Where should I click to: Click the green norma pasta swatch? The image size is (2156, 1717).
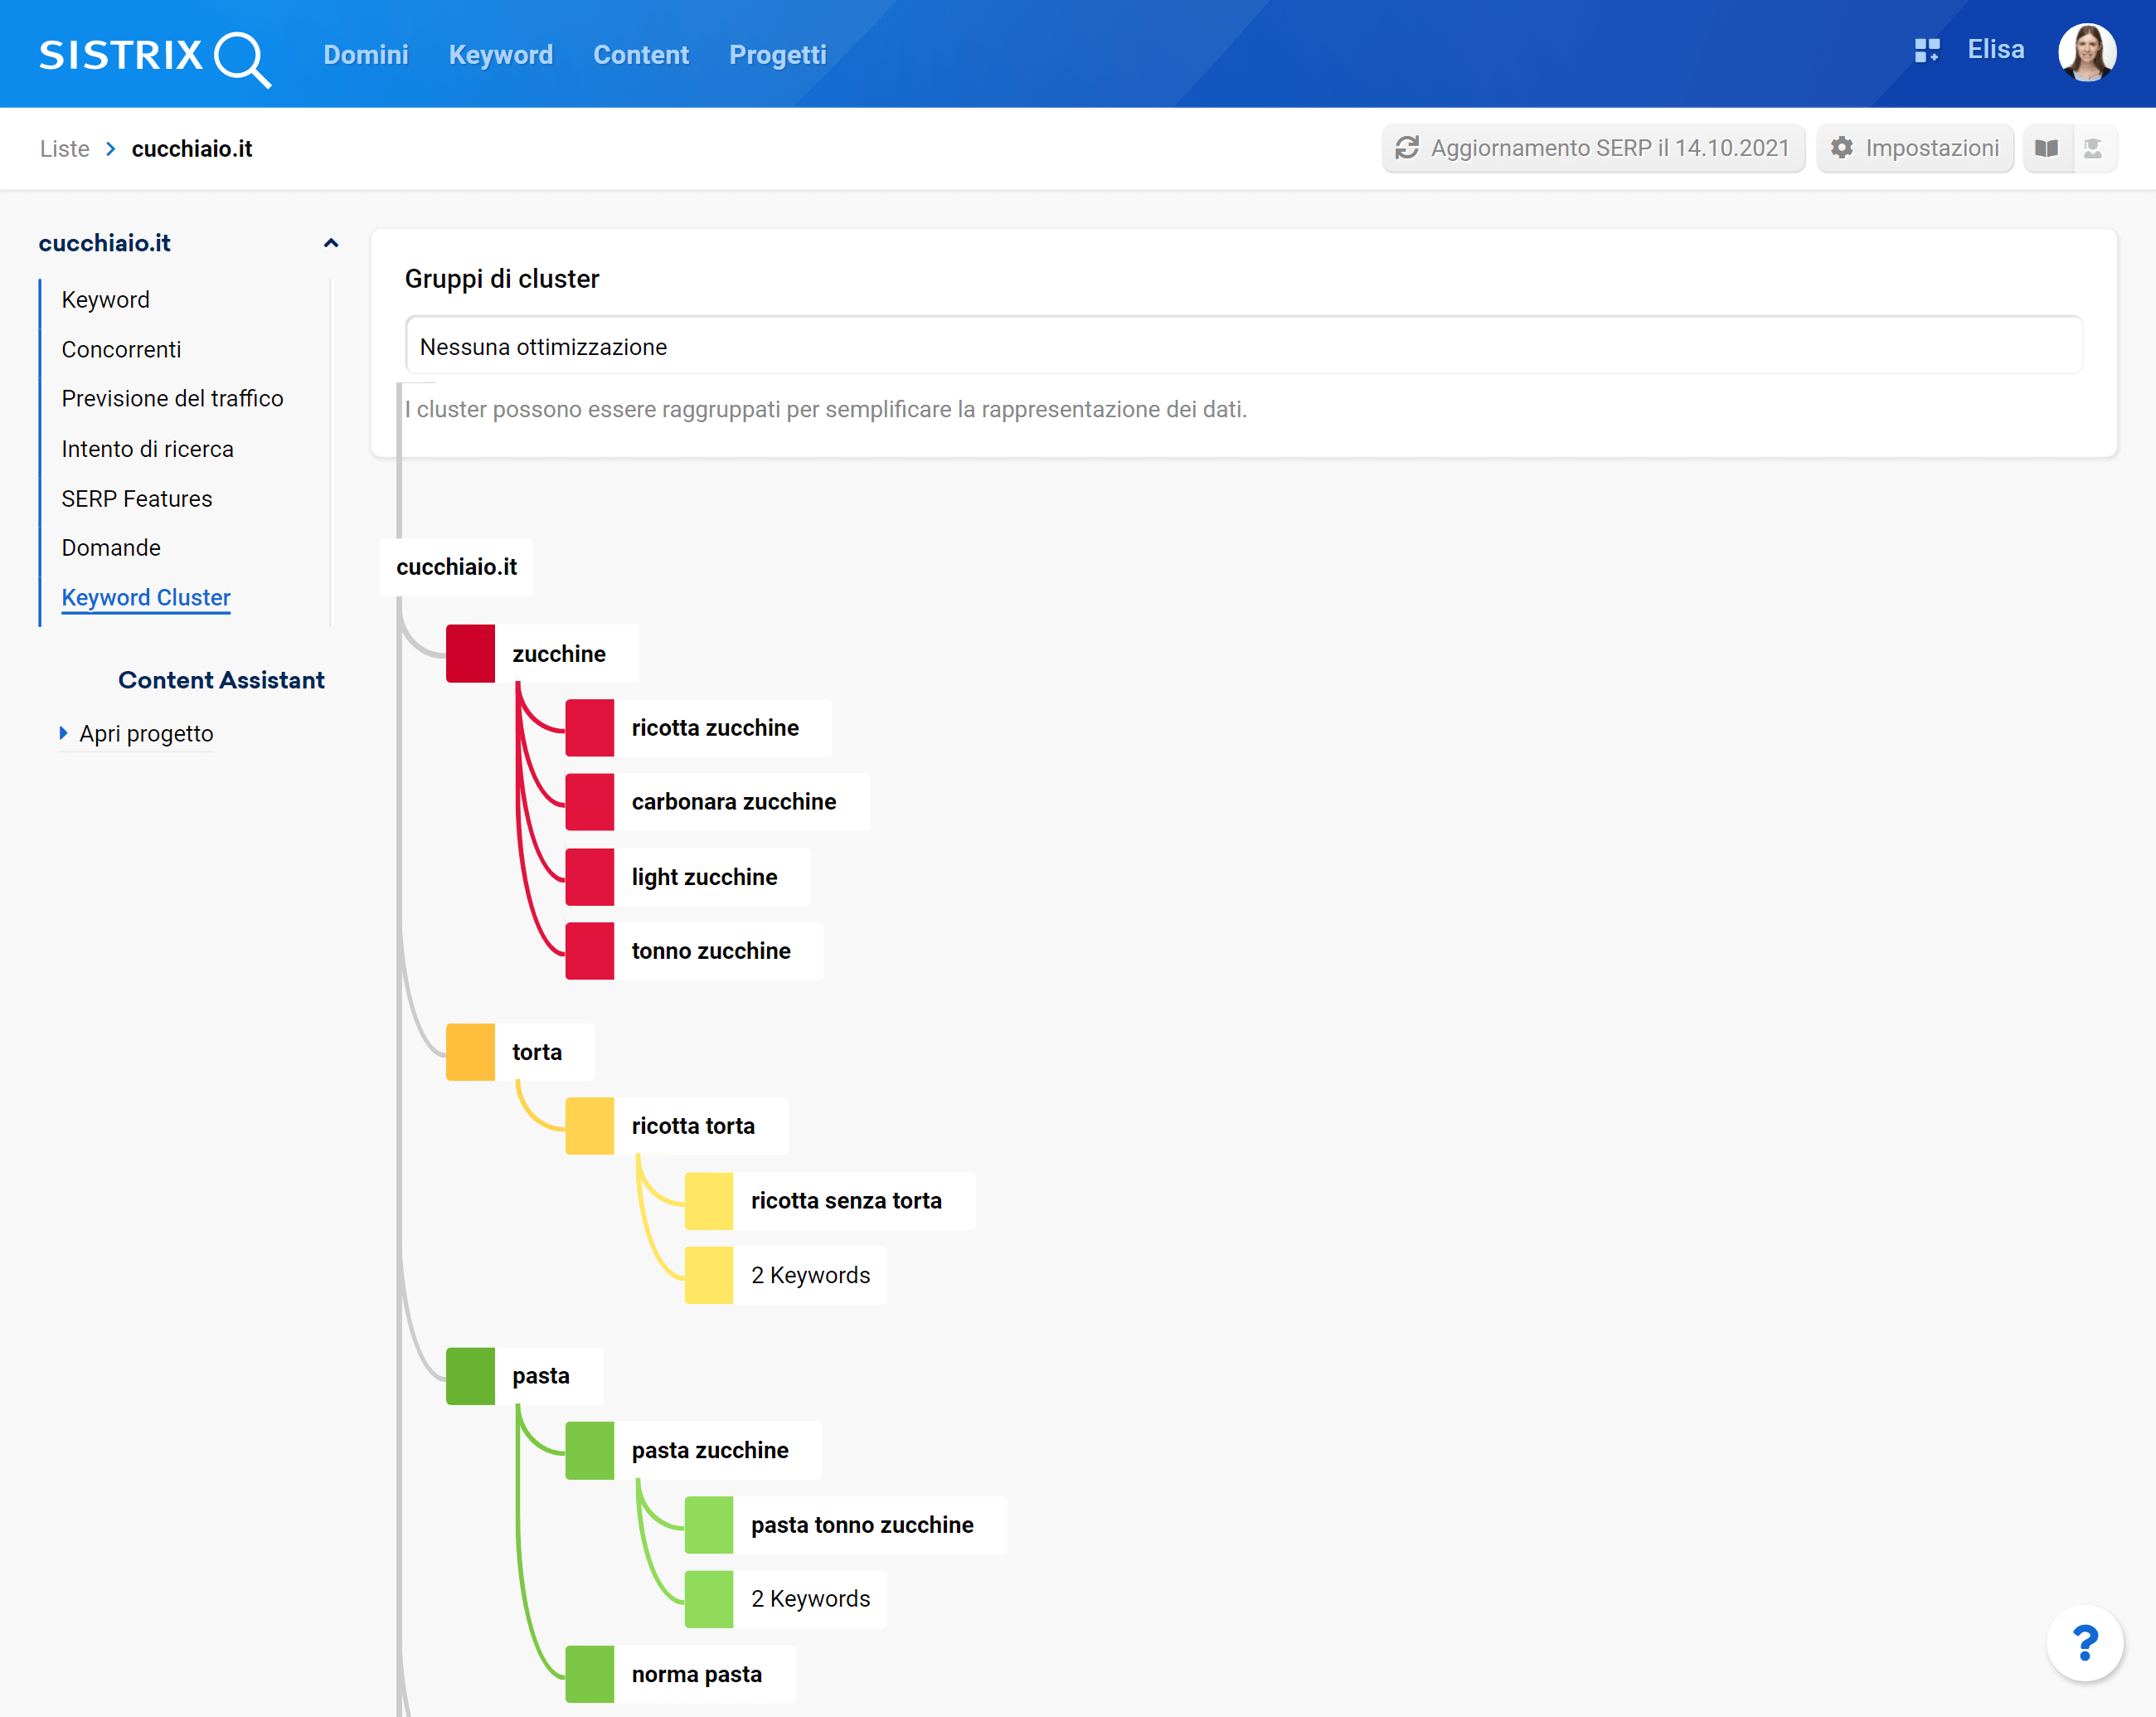point(589,1674)
